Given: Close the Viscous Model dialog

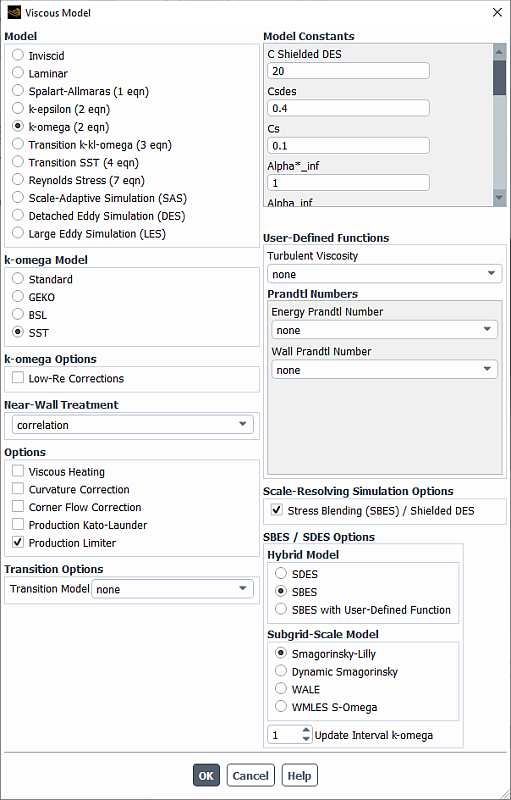Looking at the screenshot, I should [497, 12].
